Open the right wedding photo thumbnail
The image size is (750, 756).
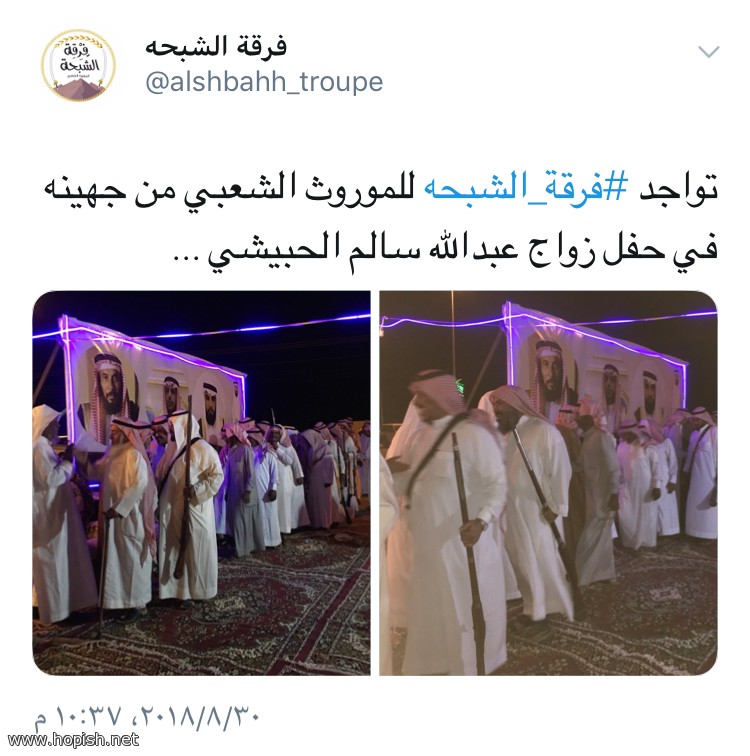click(x=548, y=483)
